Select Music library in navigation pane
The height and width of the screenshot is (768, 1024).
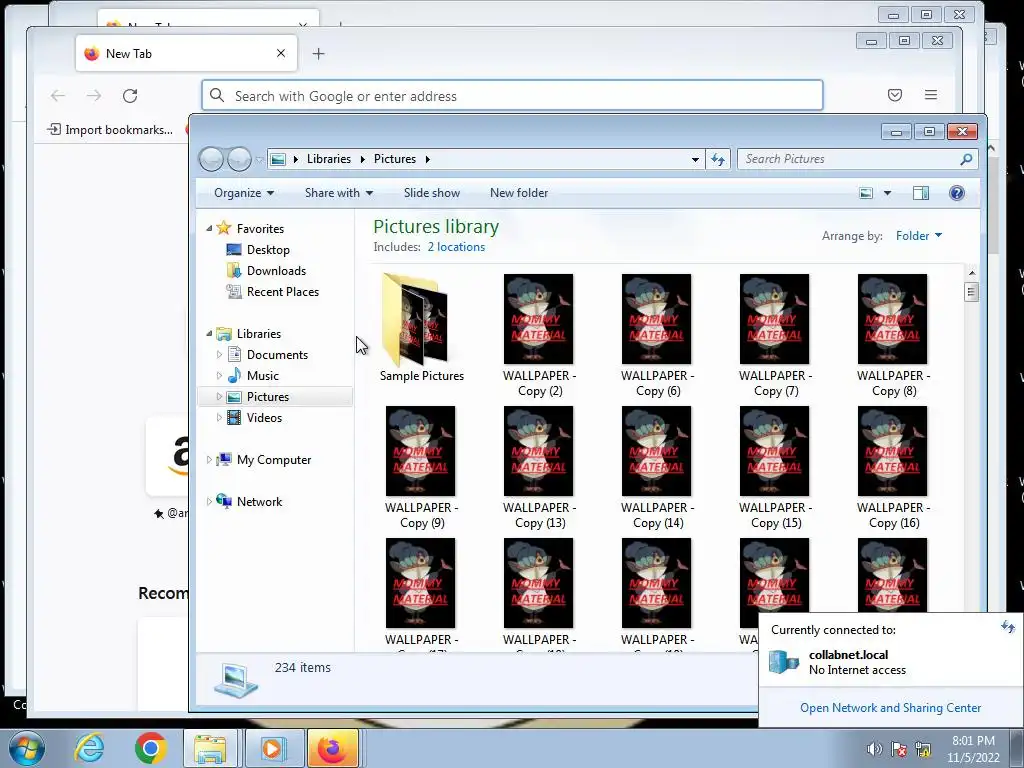[263, 376]
